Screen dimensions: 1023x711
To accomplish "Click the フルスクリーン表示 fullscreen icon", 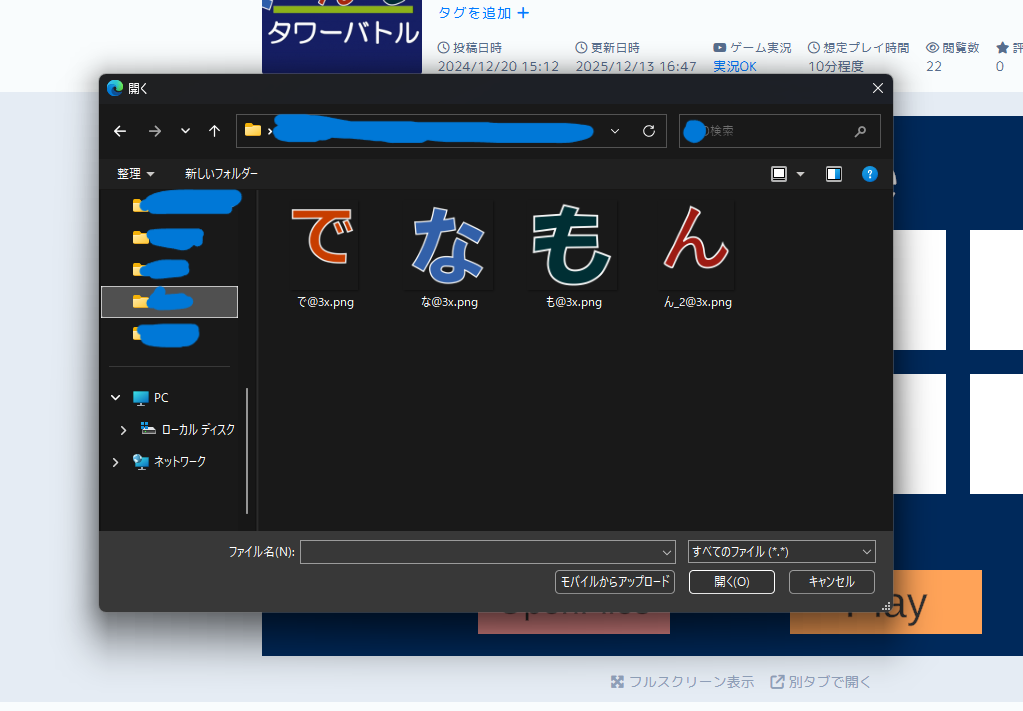I will pyautogui.click(x=617, y=681).
